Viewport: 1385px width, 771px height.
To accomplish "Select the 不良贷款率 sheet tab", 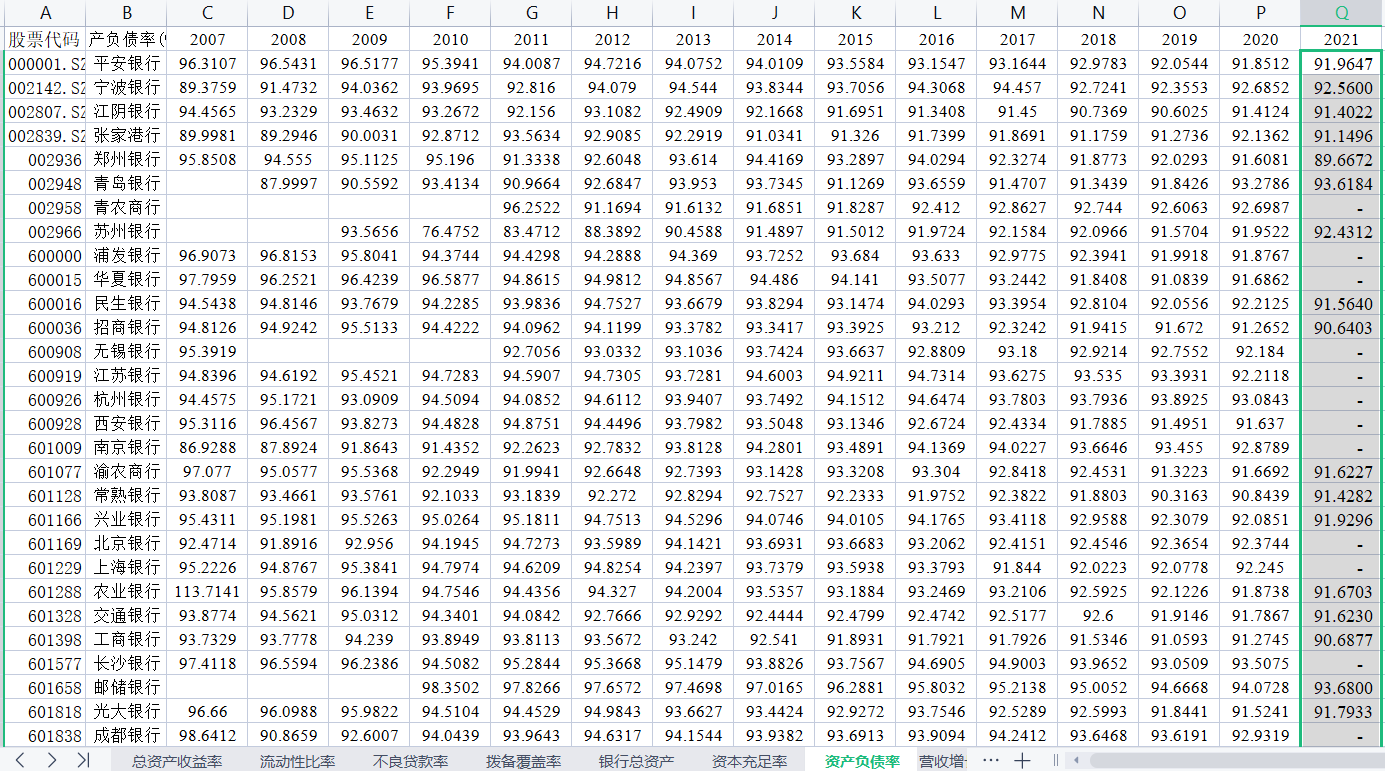I will (410, 761).
